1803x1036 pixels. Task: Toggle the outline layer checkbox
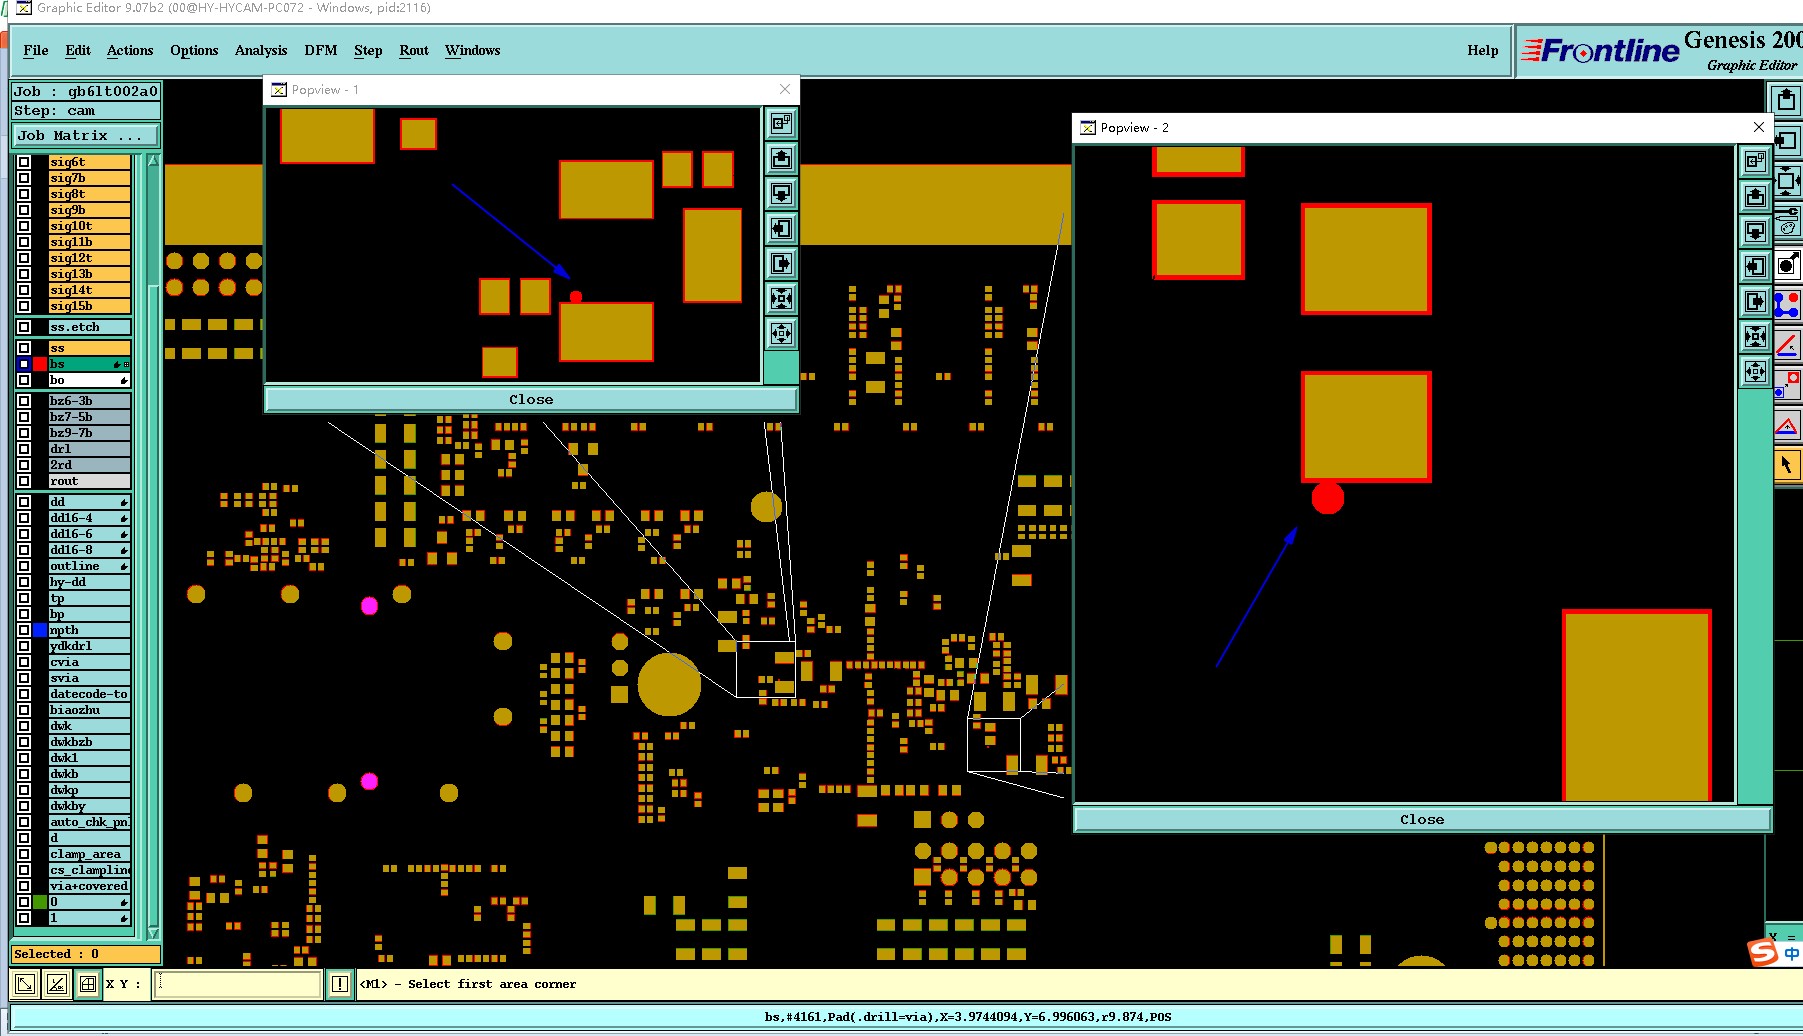click(x=24, y=566)
